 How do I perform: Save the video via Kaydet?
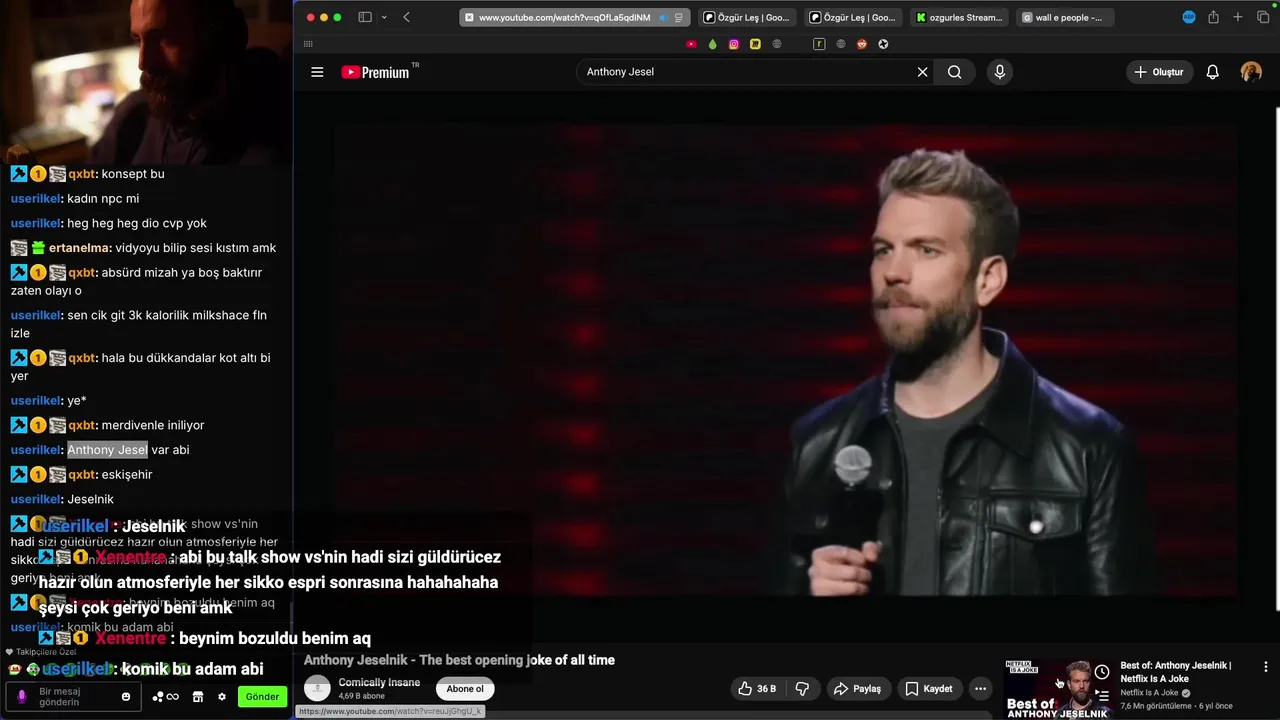click(x=928, y=689)
